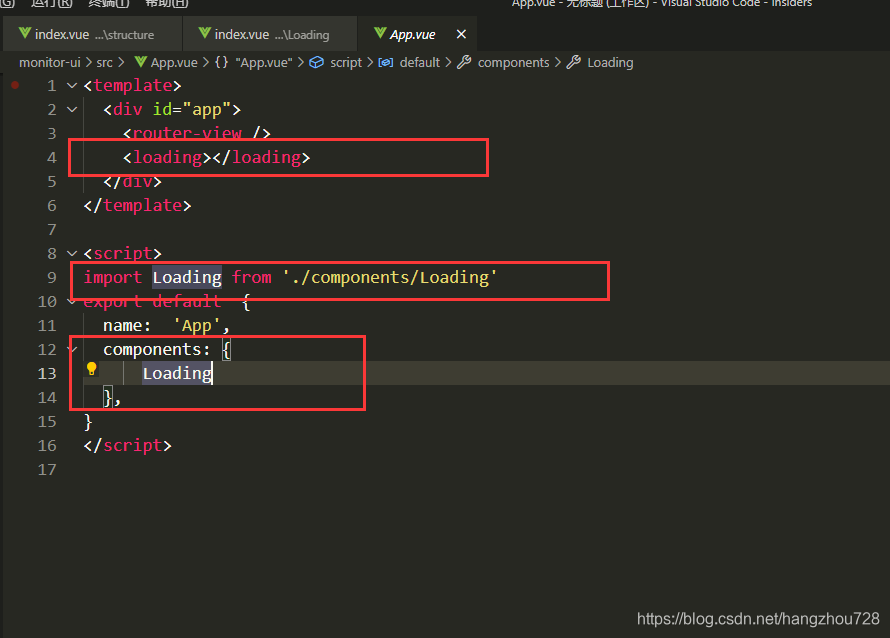Select script breadcrumb segment
Screen dimensions: 890x638
[x=346, y=62]
